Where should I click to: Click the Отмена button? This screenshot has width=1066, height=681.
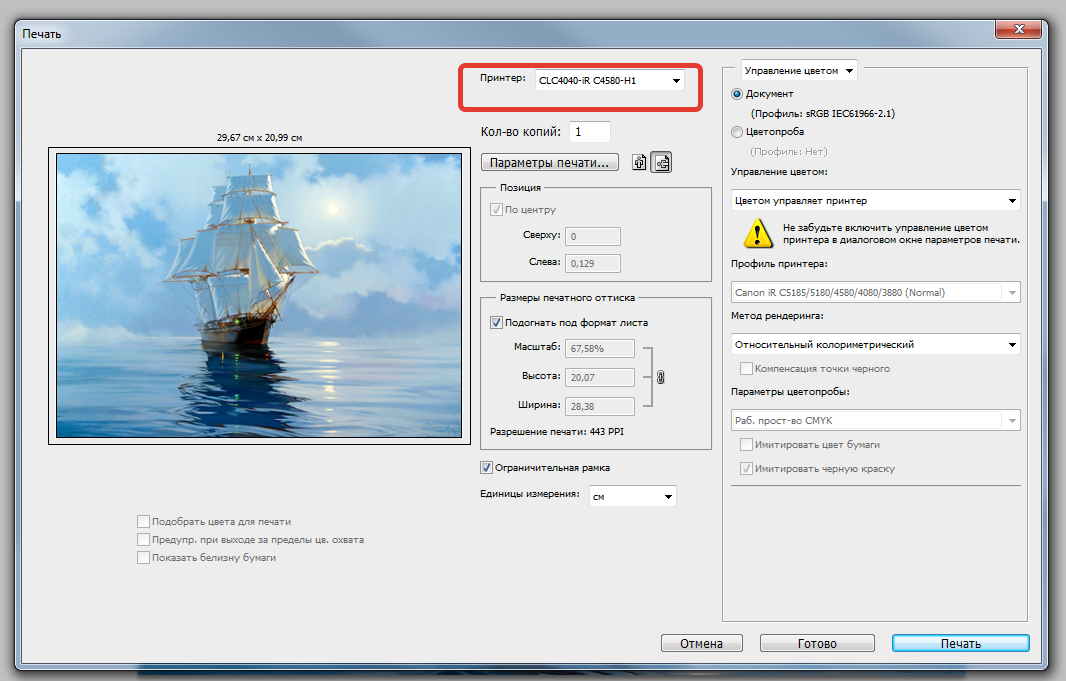tap(702, 643)
